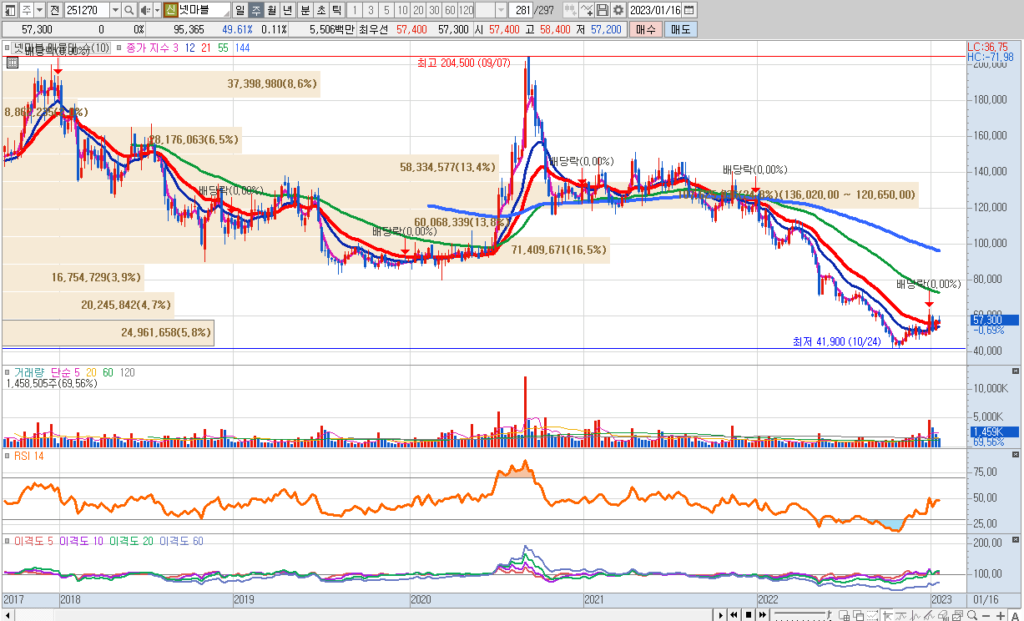Click the stock search magnifier icon
This screenshot has width=1024, height=621.
(x=131, y=10)
